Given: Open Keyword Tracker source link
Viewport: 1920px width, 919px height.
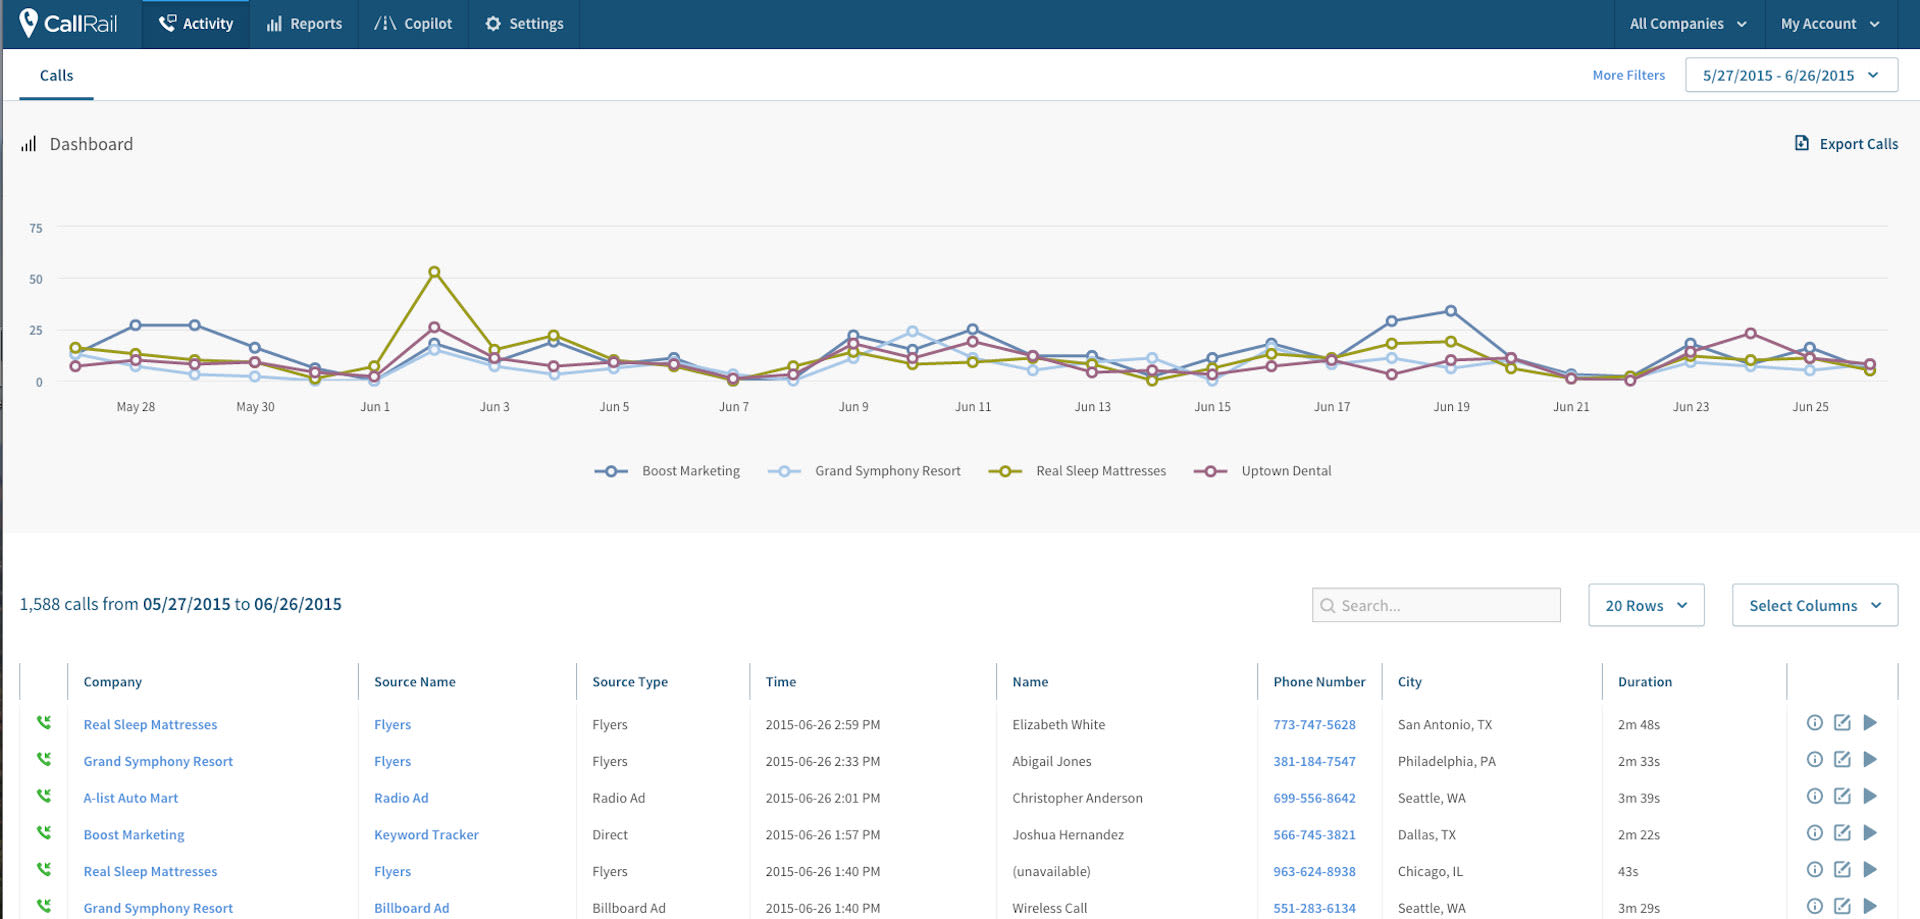Looking at the screenshot, I should (x=426, y=835).
